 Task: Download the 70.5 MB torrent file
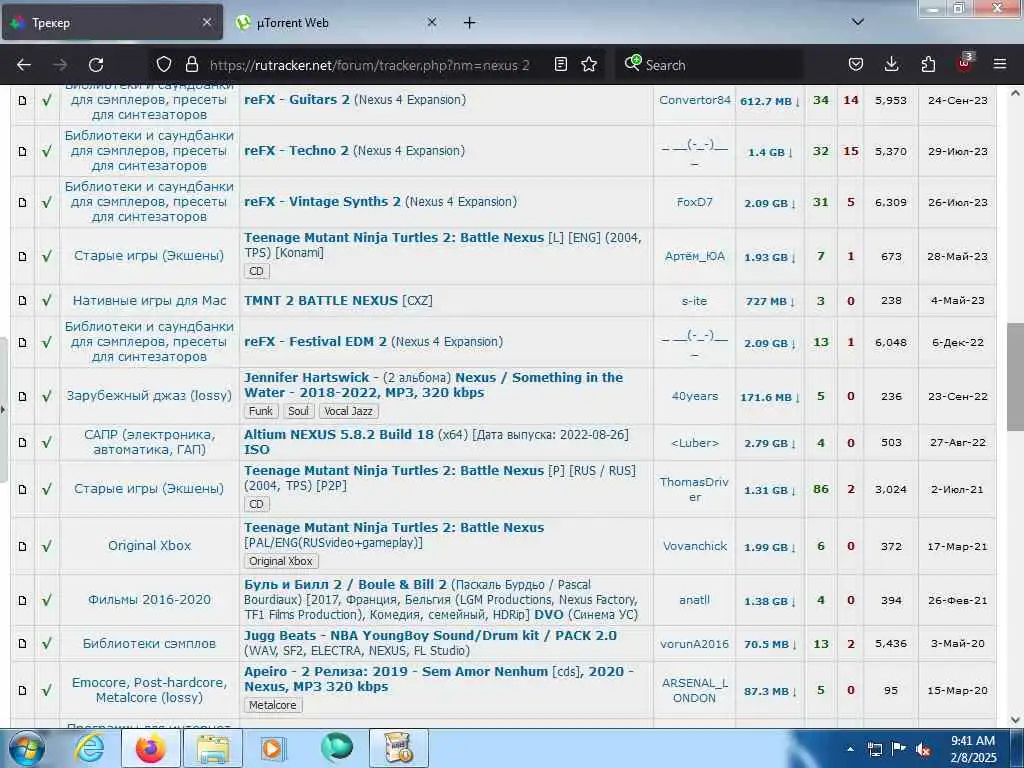click(770, 644)
